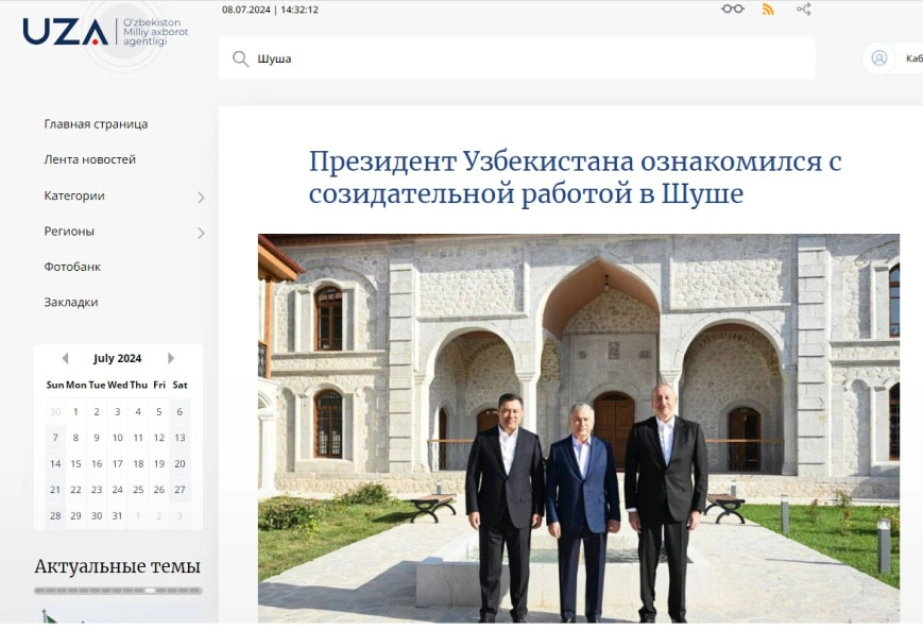Select July 8 in the calendar
This screenshot has height=630, width=923.
75,437
